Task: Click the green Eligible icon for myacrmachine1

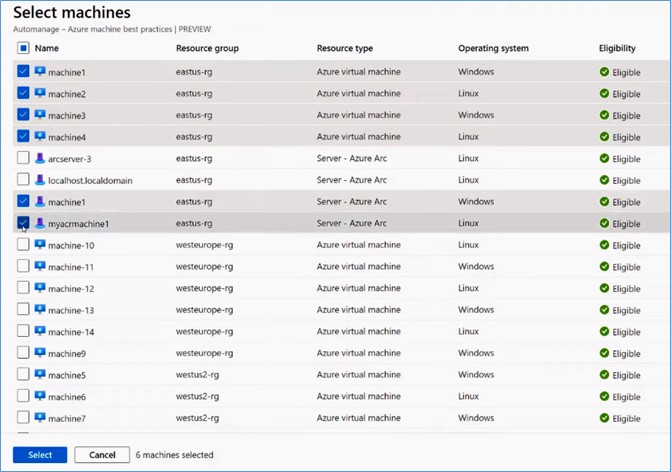Action: pyautogui.click(x=604, y=223)
